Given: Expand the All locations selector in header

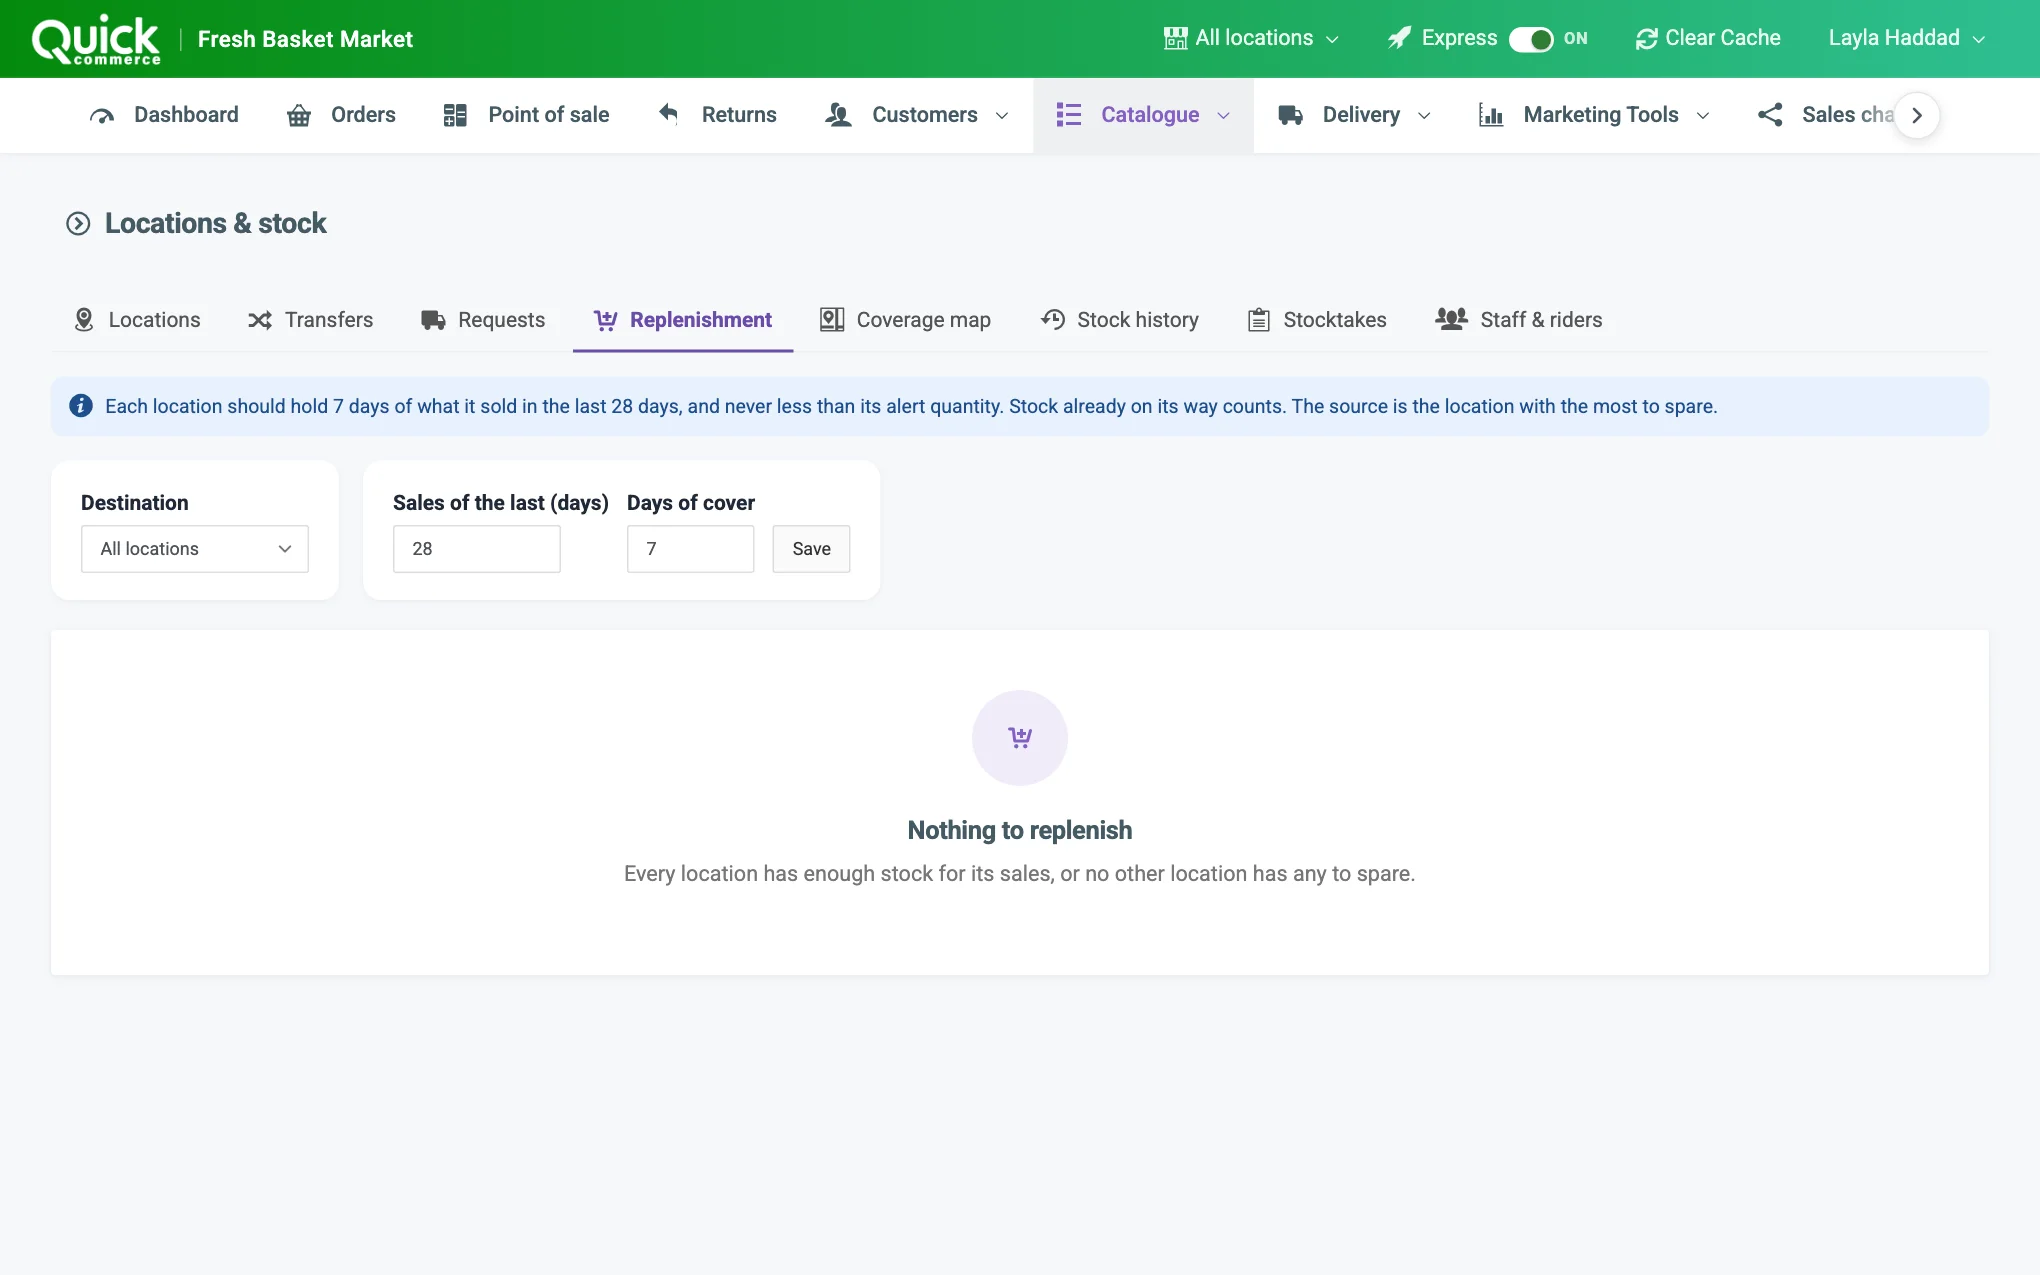Looking at the screenshot, I should click(1251, 38).
